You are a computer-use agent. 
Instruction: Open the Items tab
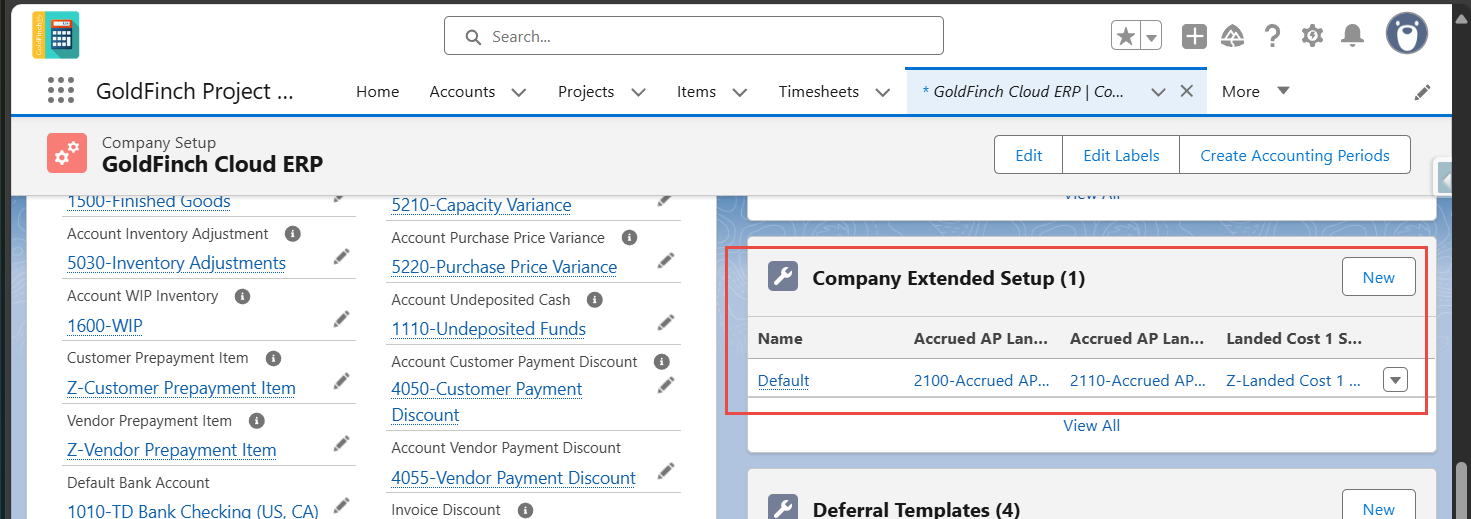[696, 91]
